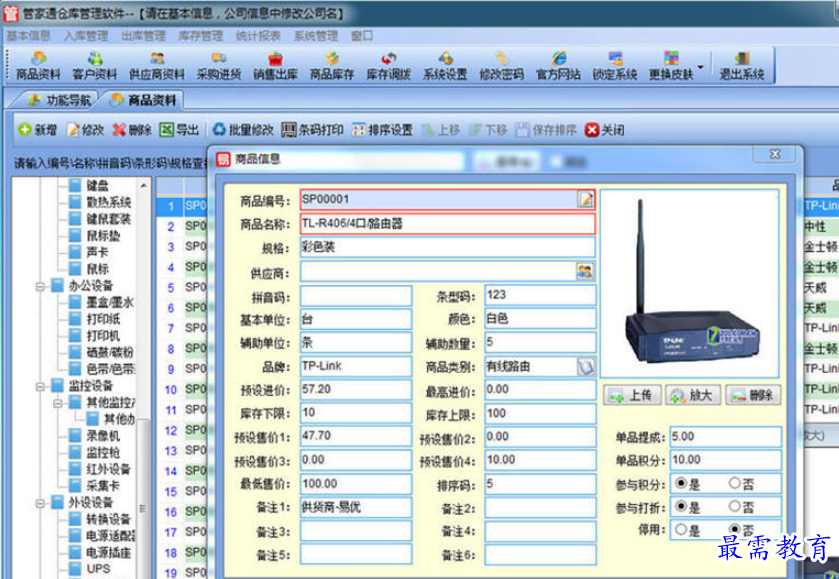The height and width of the screenshot is (579, 839).
Task: Click 删除 image button
Action: pos(753,395)
